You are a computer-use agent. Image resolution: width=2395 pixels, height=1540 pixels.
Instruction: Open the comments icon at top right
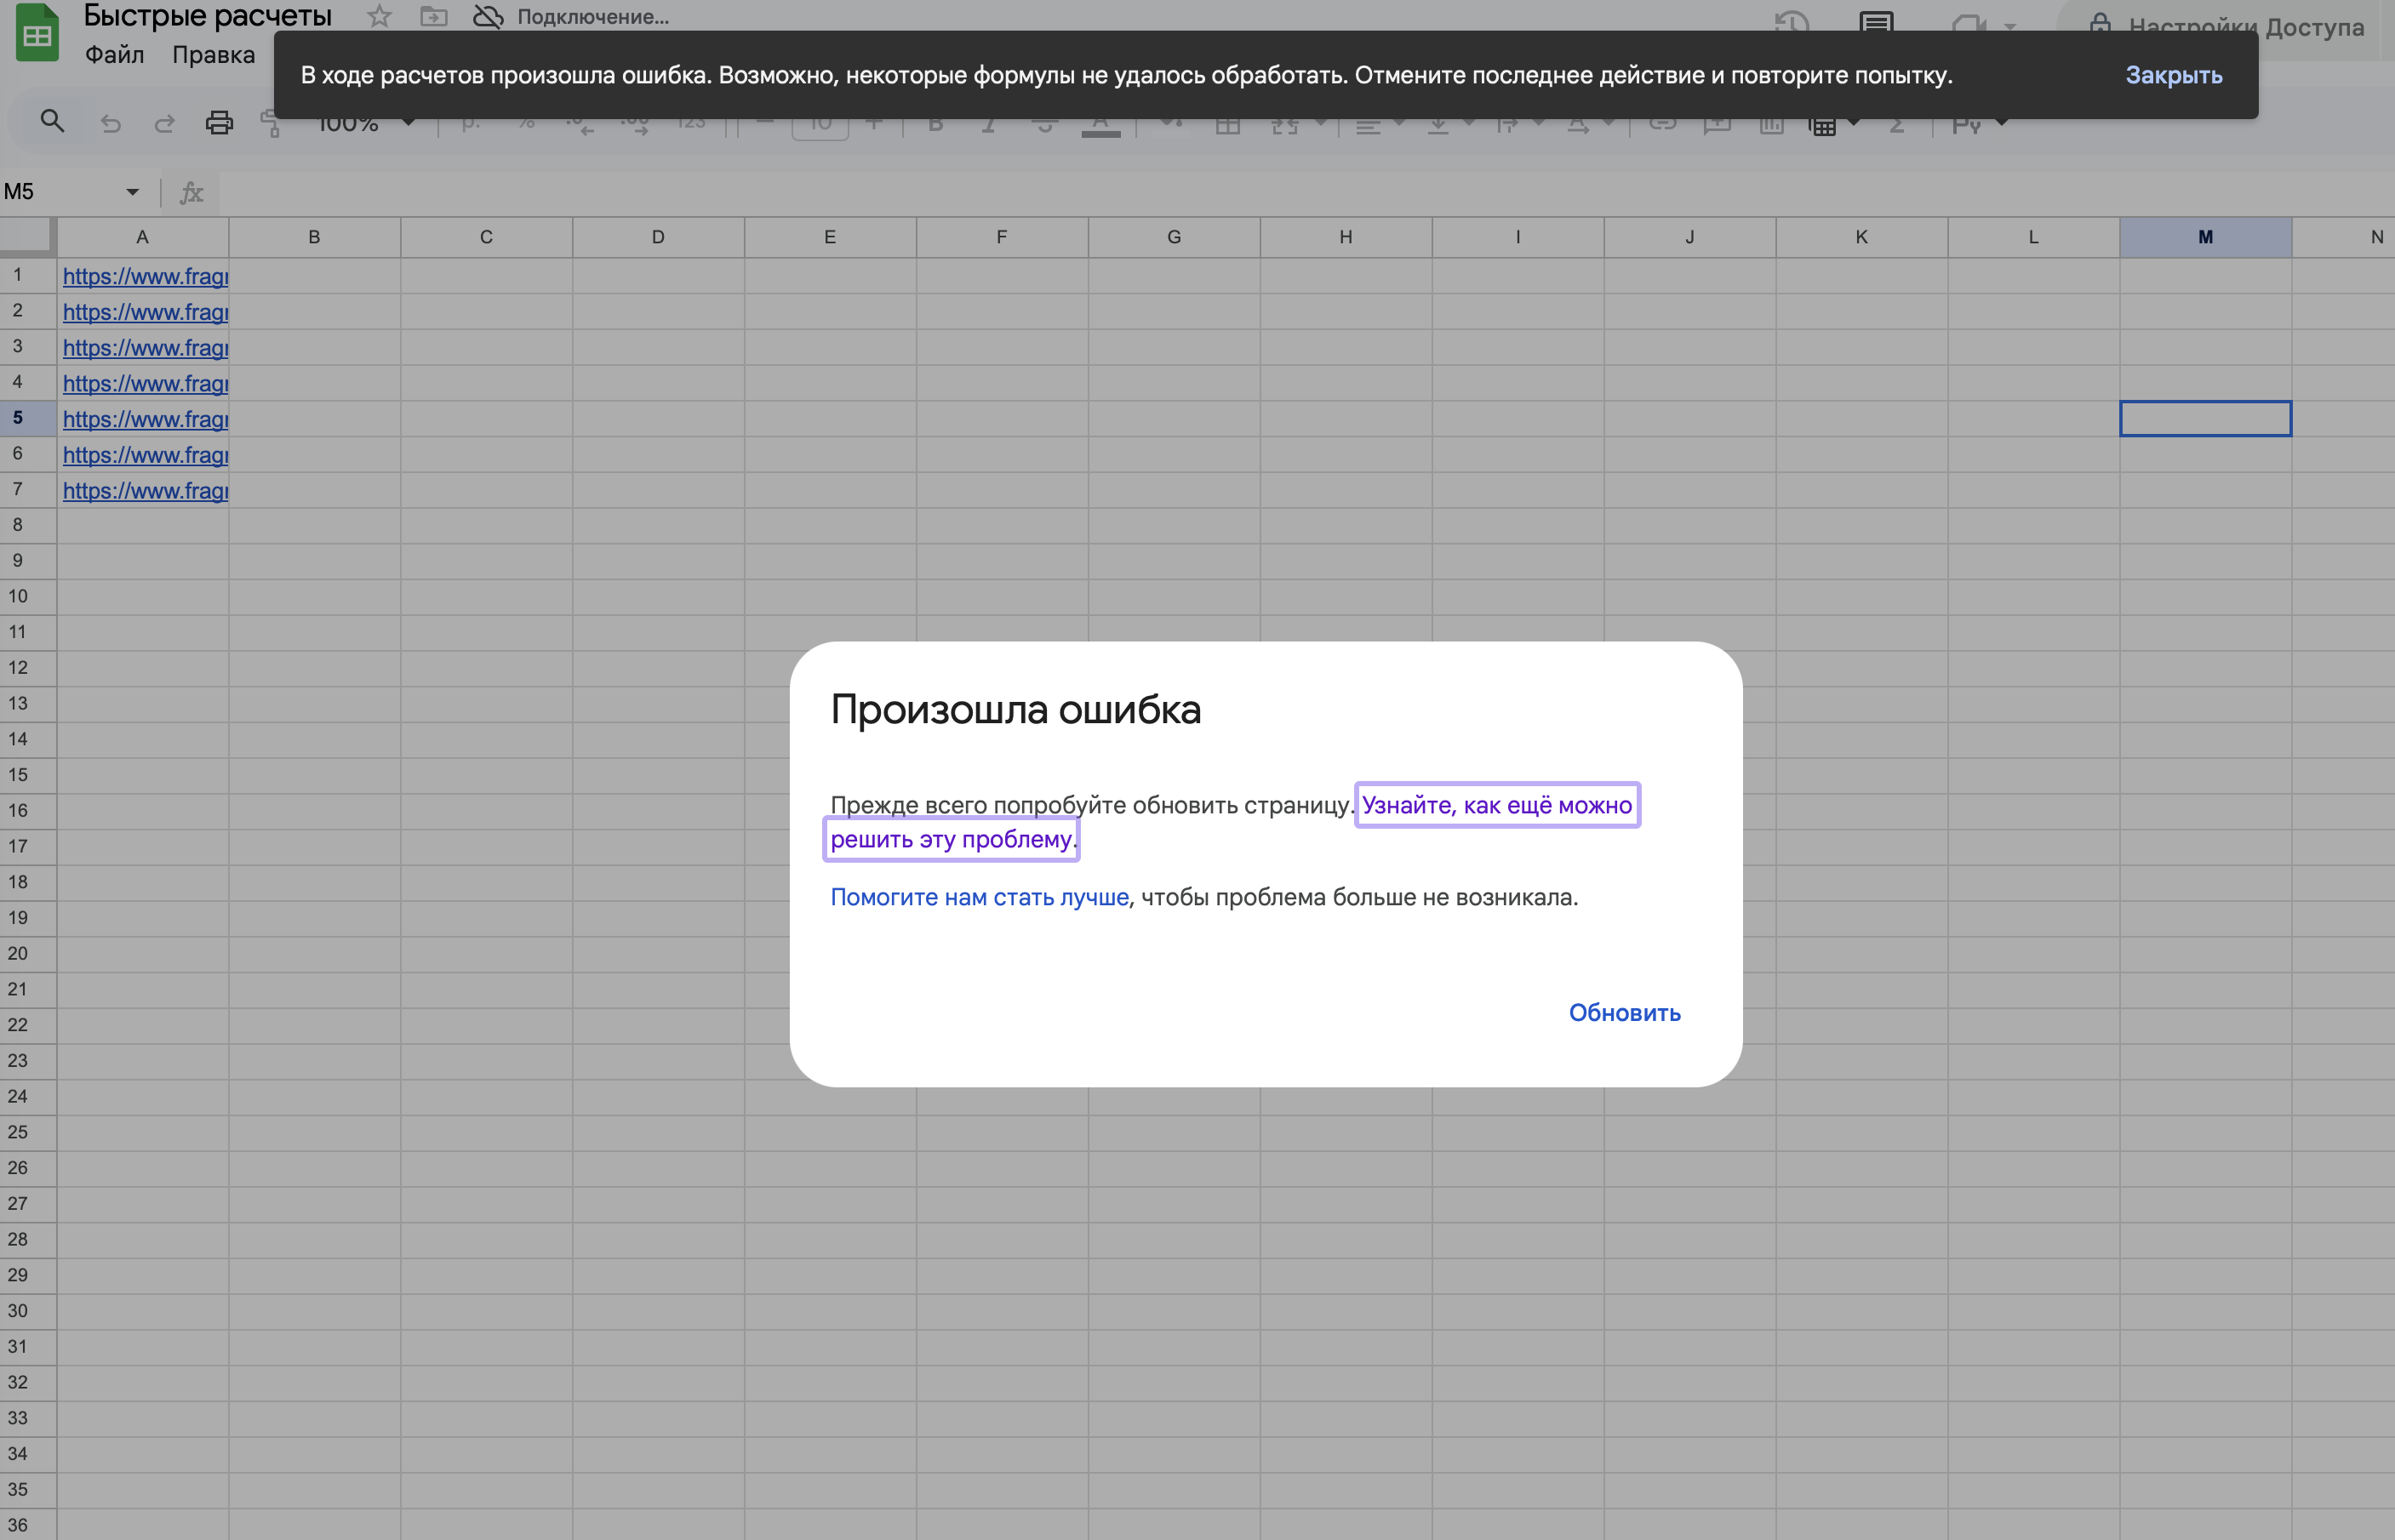(1876, 20)
